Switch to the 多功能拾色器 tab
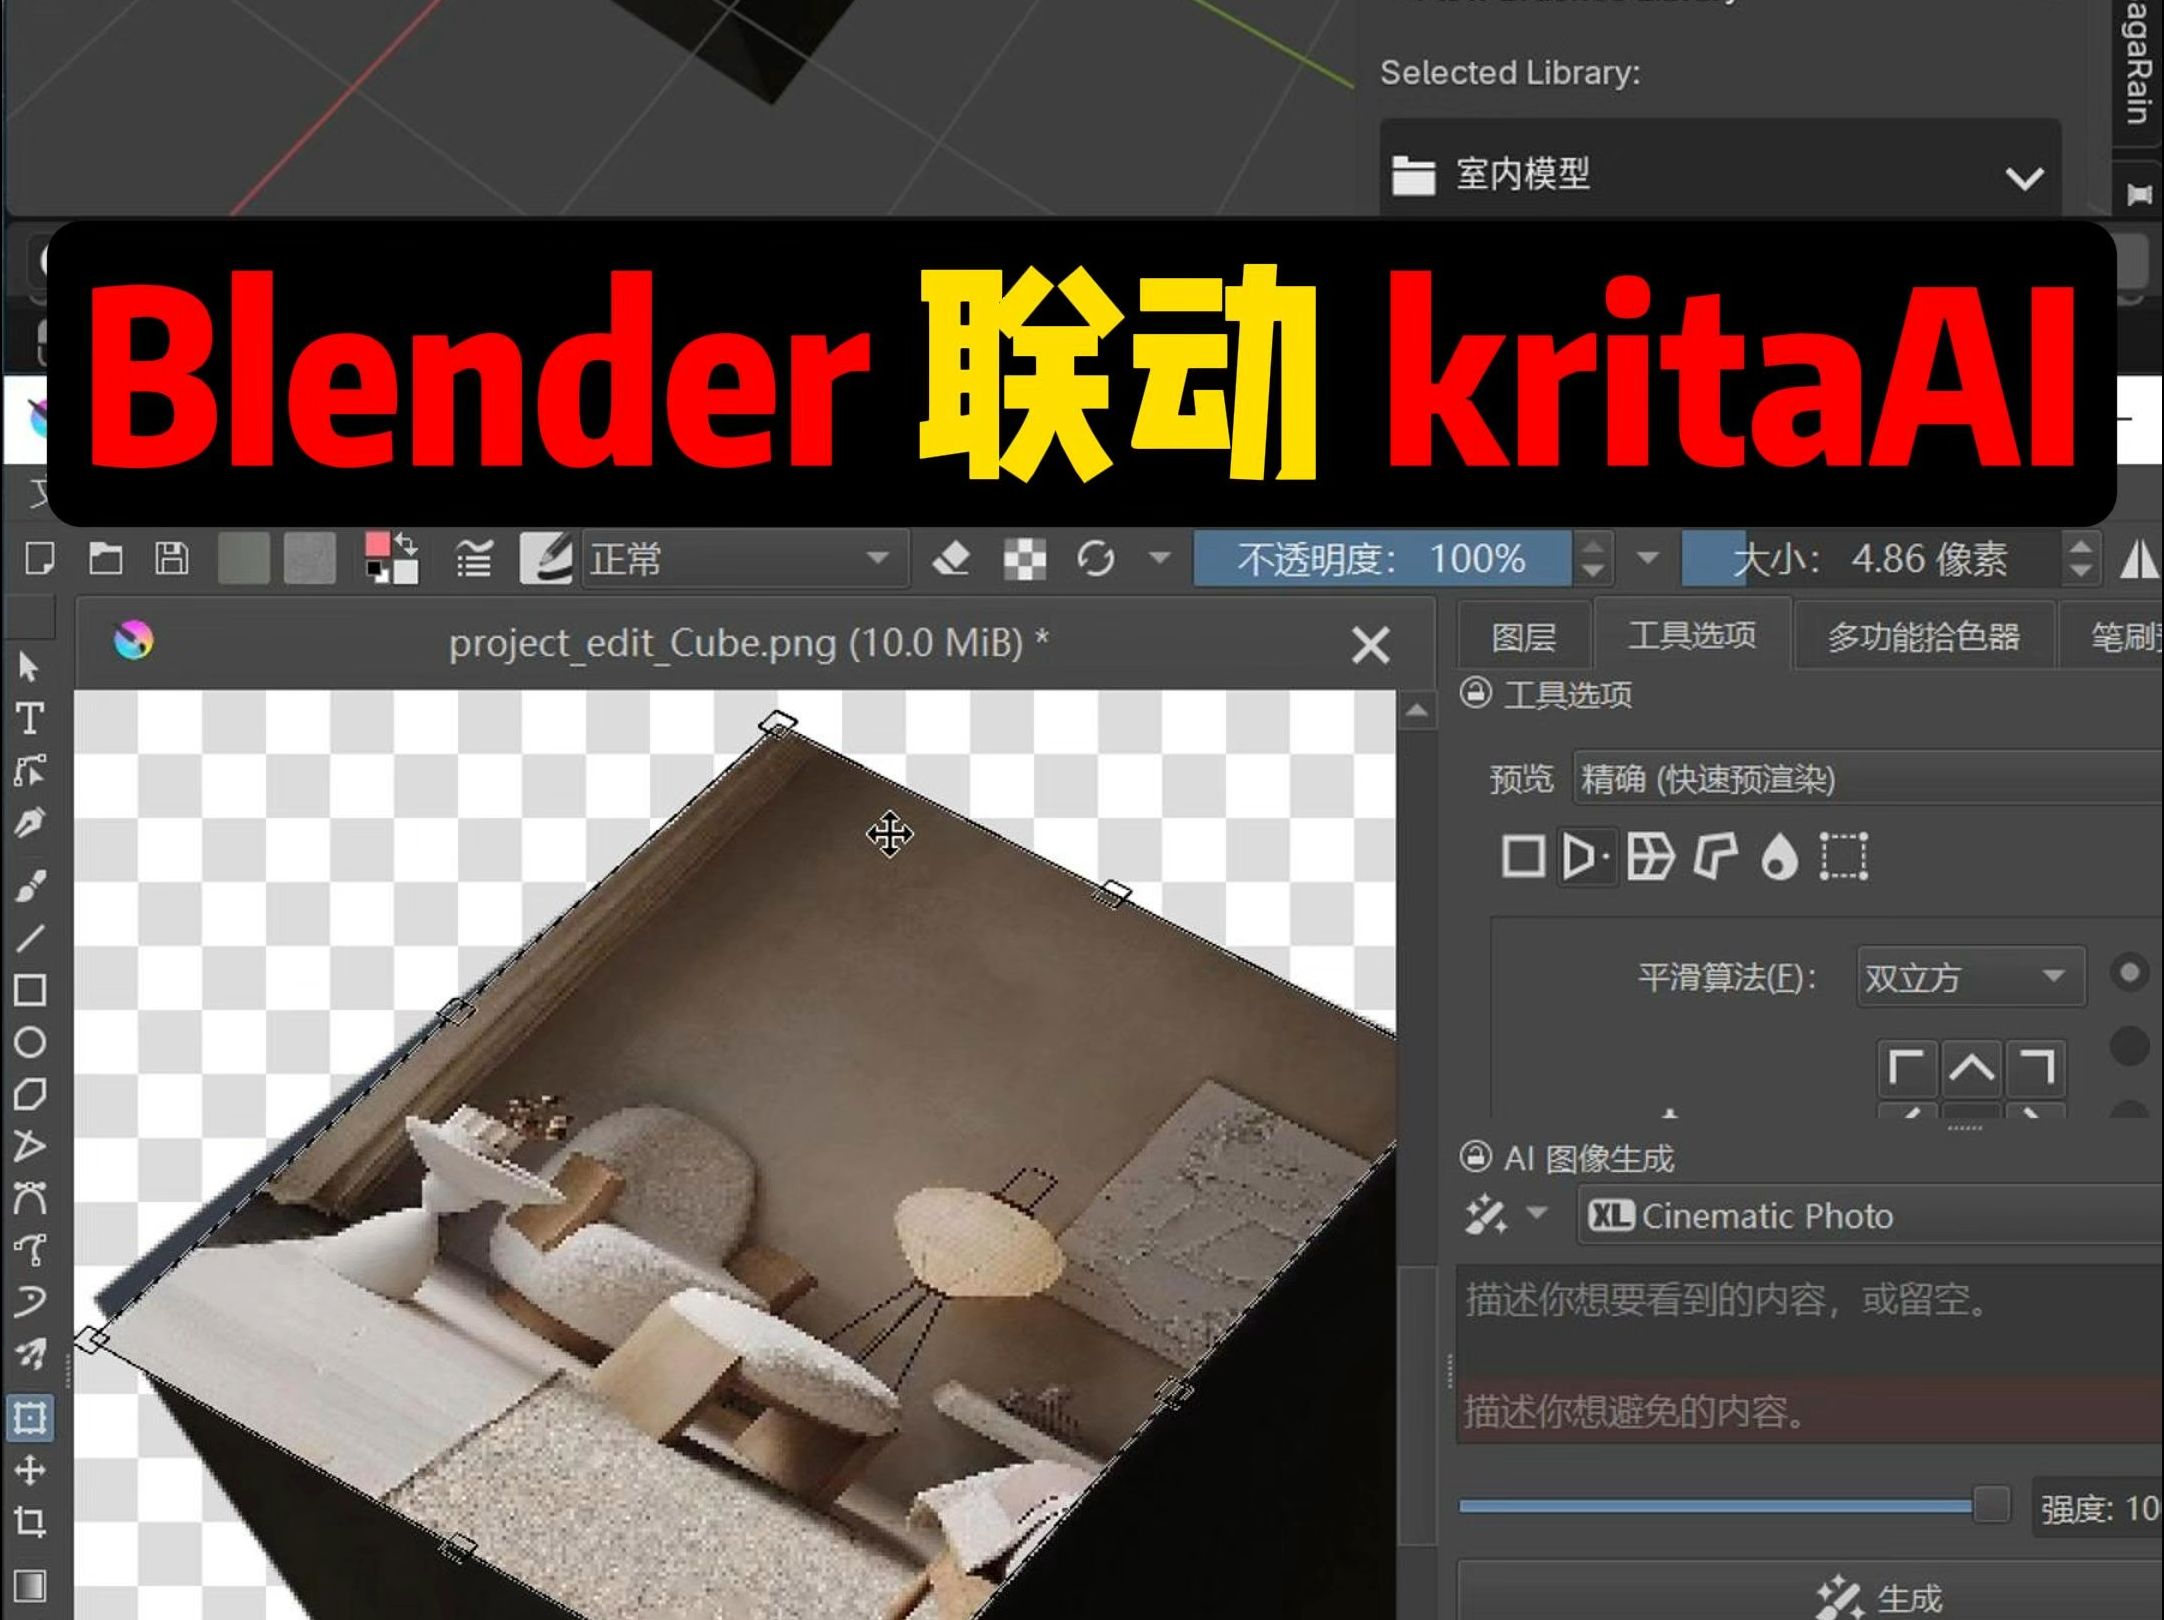The image size is (2164, 1620). (1925, 635)
